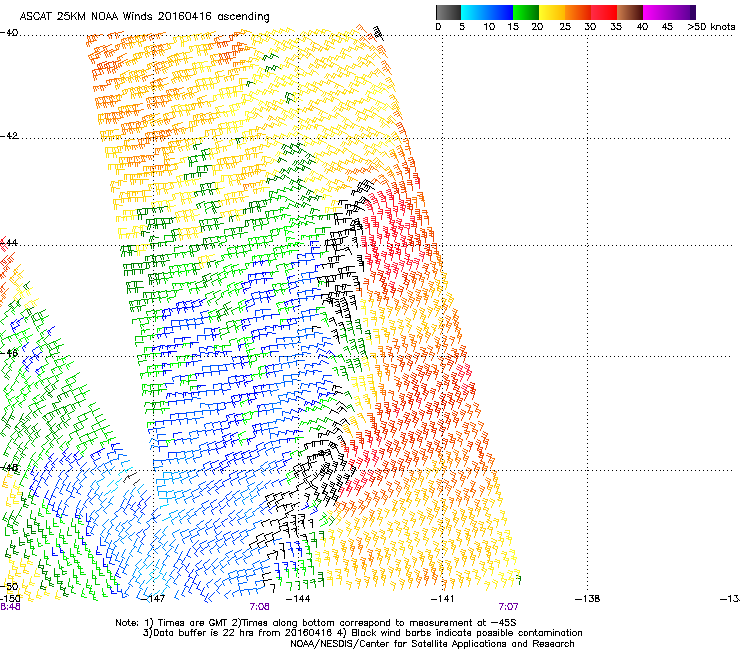
Task: Click the -48 latitude axis label
Action: click(9, 467)
